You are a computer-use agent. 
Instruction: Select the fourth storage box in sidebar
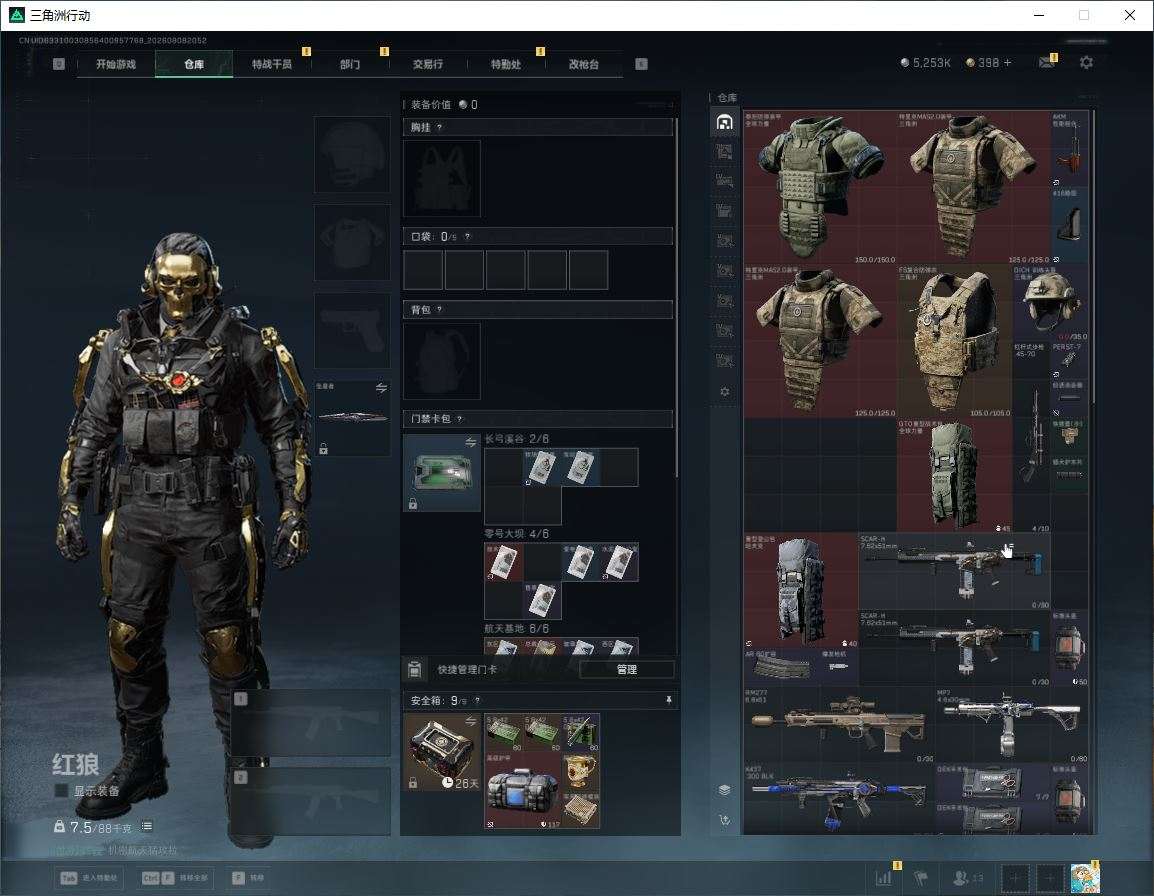pyautogui.click(x=724, y=211)
